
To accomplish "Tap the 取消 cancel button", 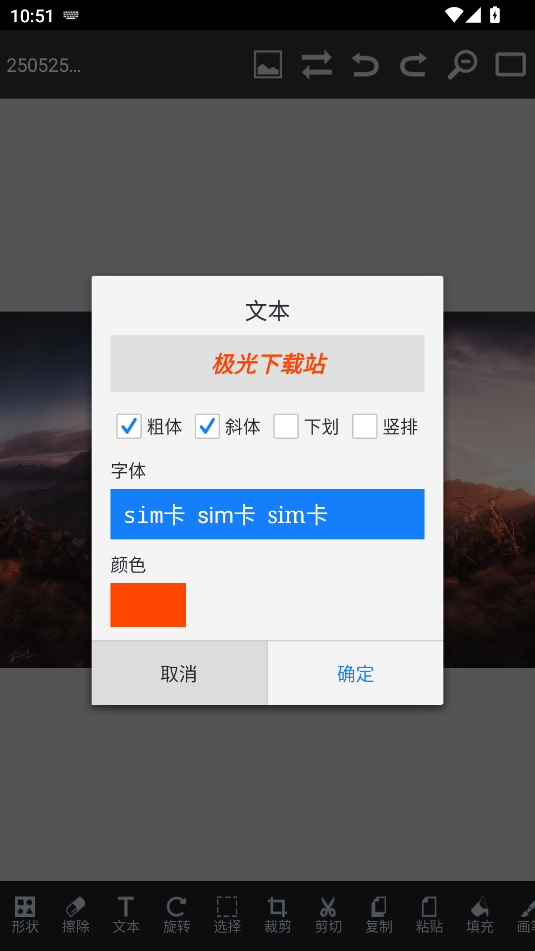I will point(180,673).
